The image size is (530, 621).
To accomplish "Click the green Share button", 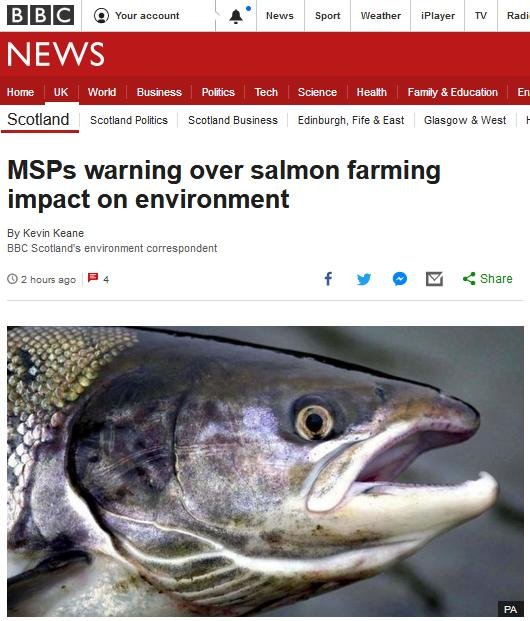I will coord(488,279).
